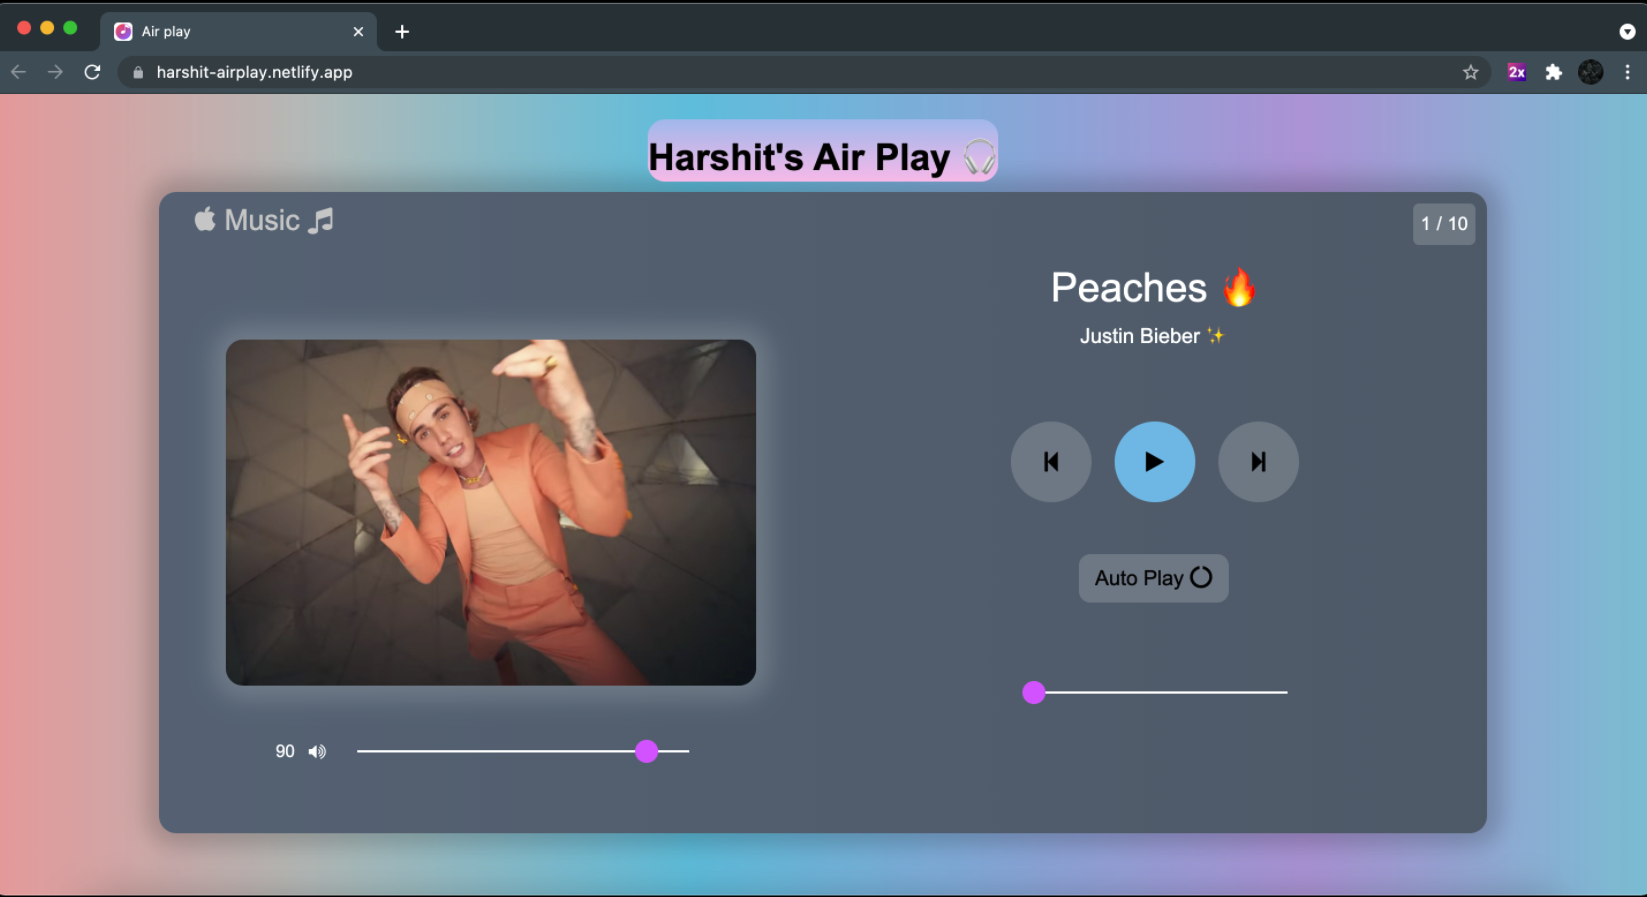Skip to the next track
Viewport: 1647px width, 897px height.
pos(1258,462)
